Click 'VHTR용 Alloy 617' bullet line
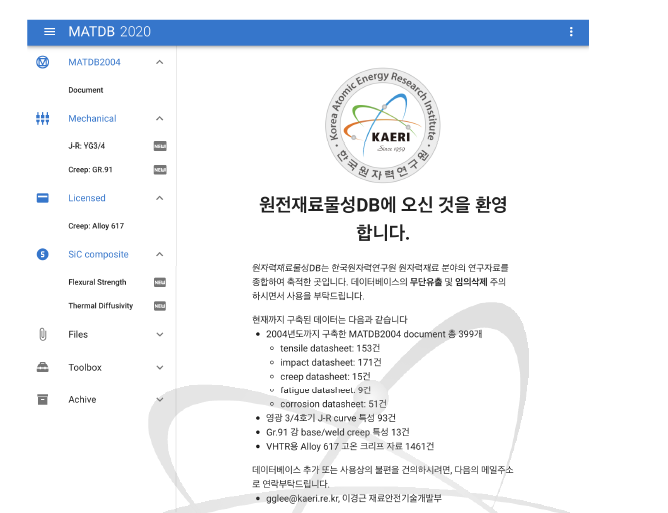 coord(350,446)
